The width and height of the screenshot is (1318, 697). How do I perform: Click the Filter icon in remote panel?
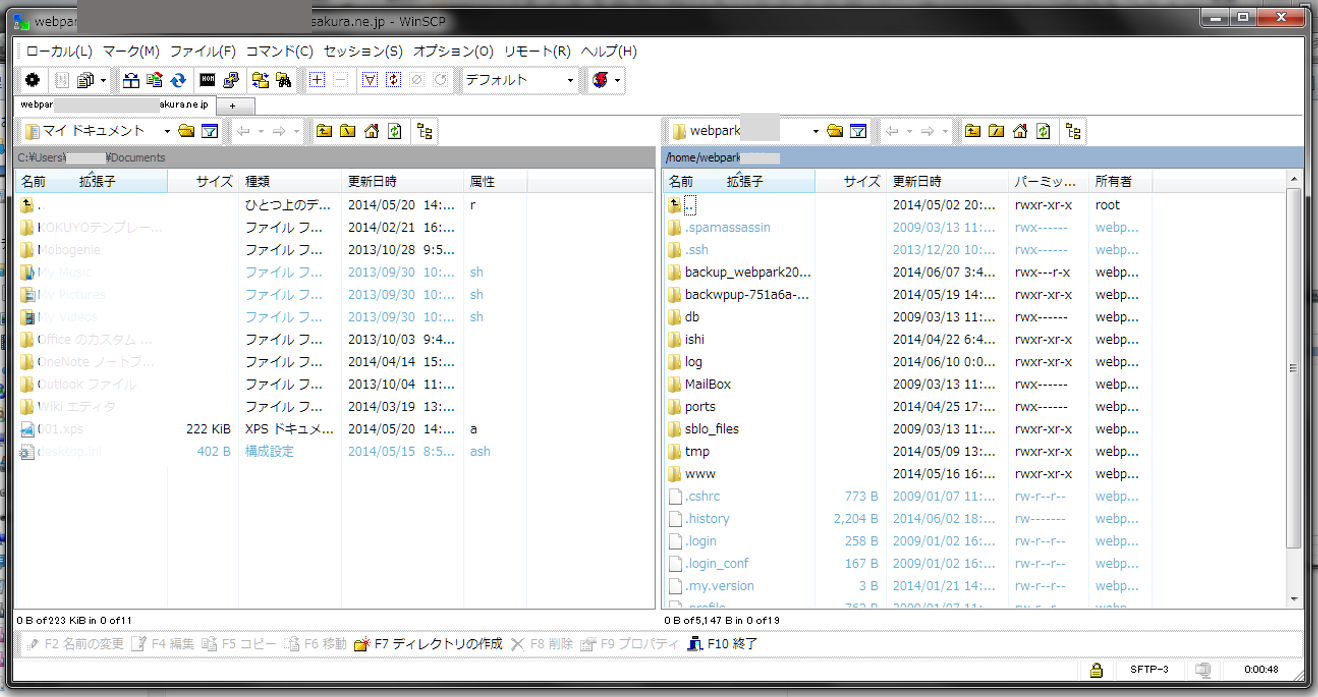click(858, 131)
